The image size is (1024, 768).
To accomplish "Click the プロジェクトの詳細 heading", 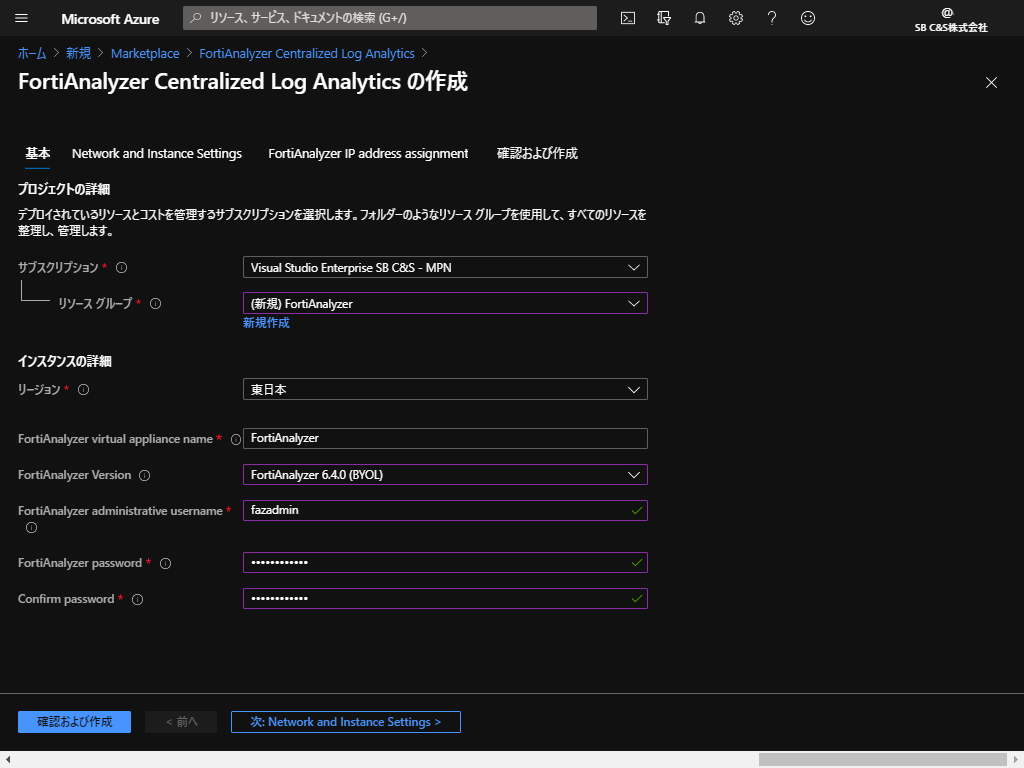I will coord(64,189).
